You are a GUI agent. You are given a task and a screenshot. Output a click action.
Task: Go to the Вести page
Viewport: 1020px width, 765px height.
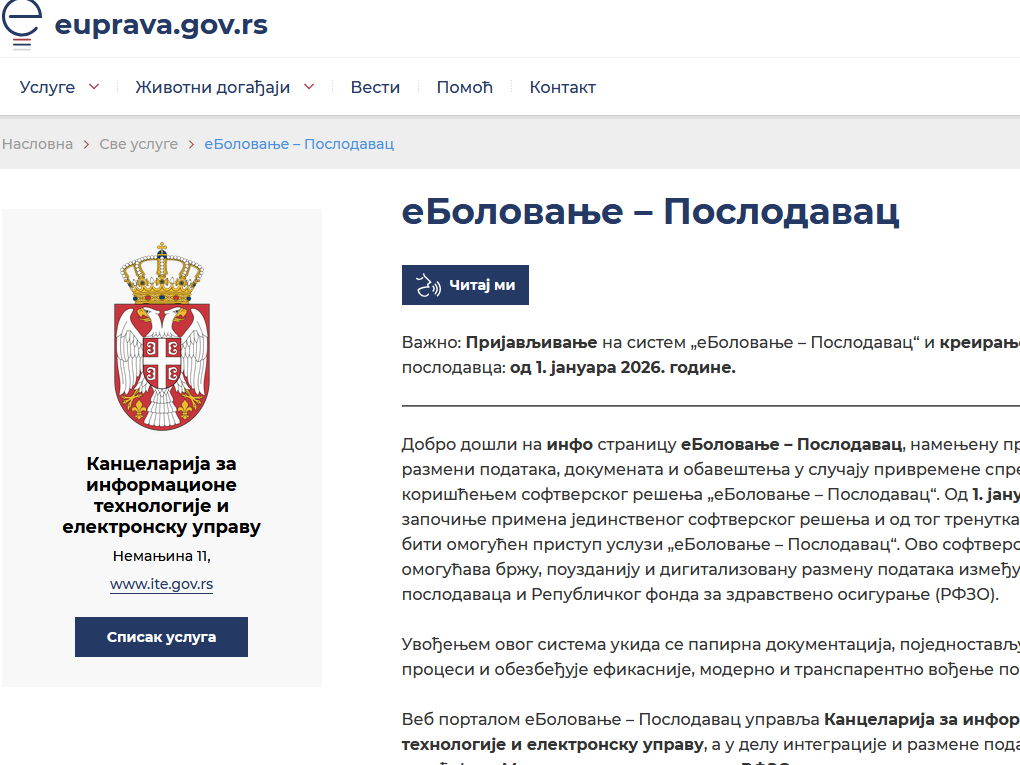pos(375,87)
